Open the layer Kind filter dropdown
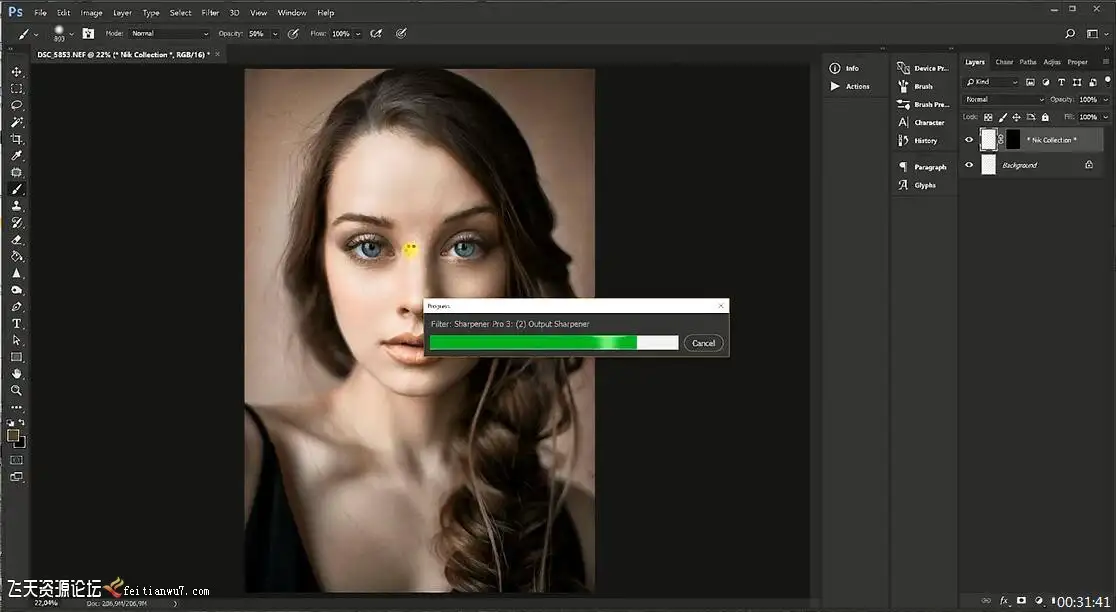 tap(992, 82)
